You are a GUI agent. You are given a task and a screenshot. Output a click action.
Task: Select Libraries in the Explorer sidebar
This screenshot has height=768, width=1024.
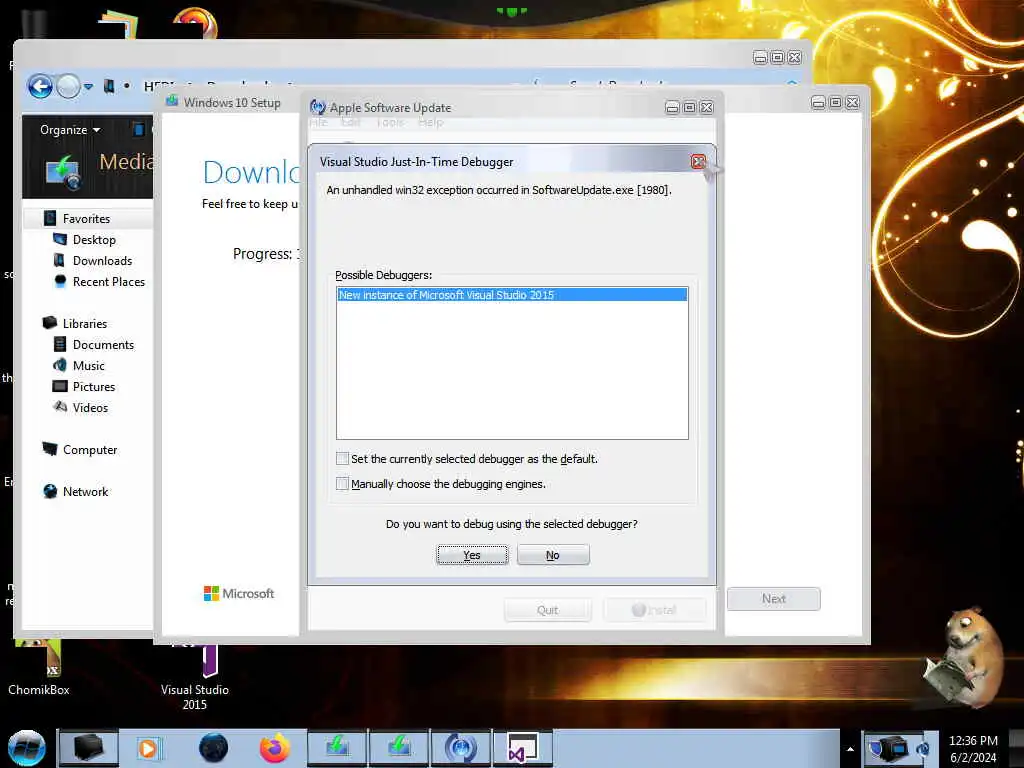point(85,323)
